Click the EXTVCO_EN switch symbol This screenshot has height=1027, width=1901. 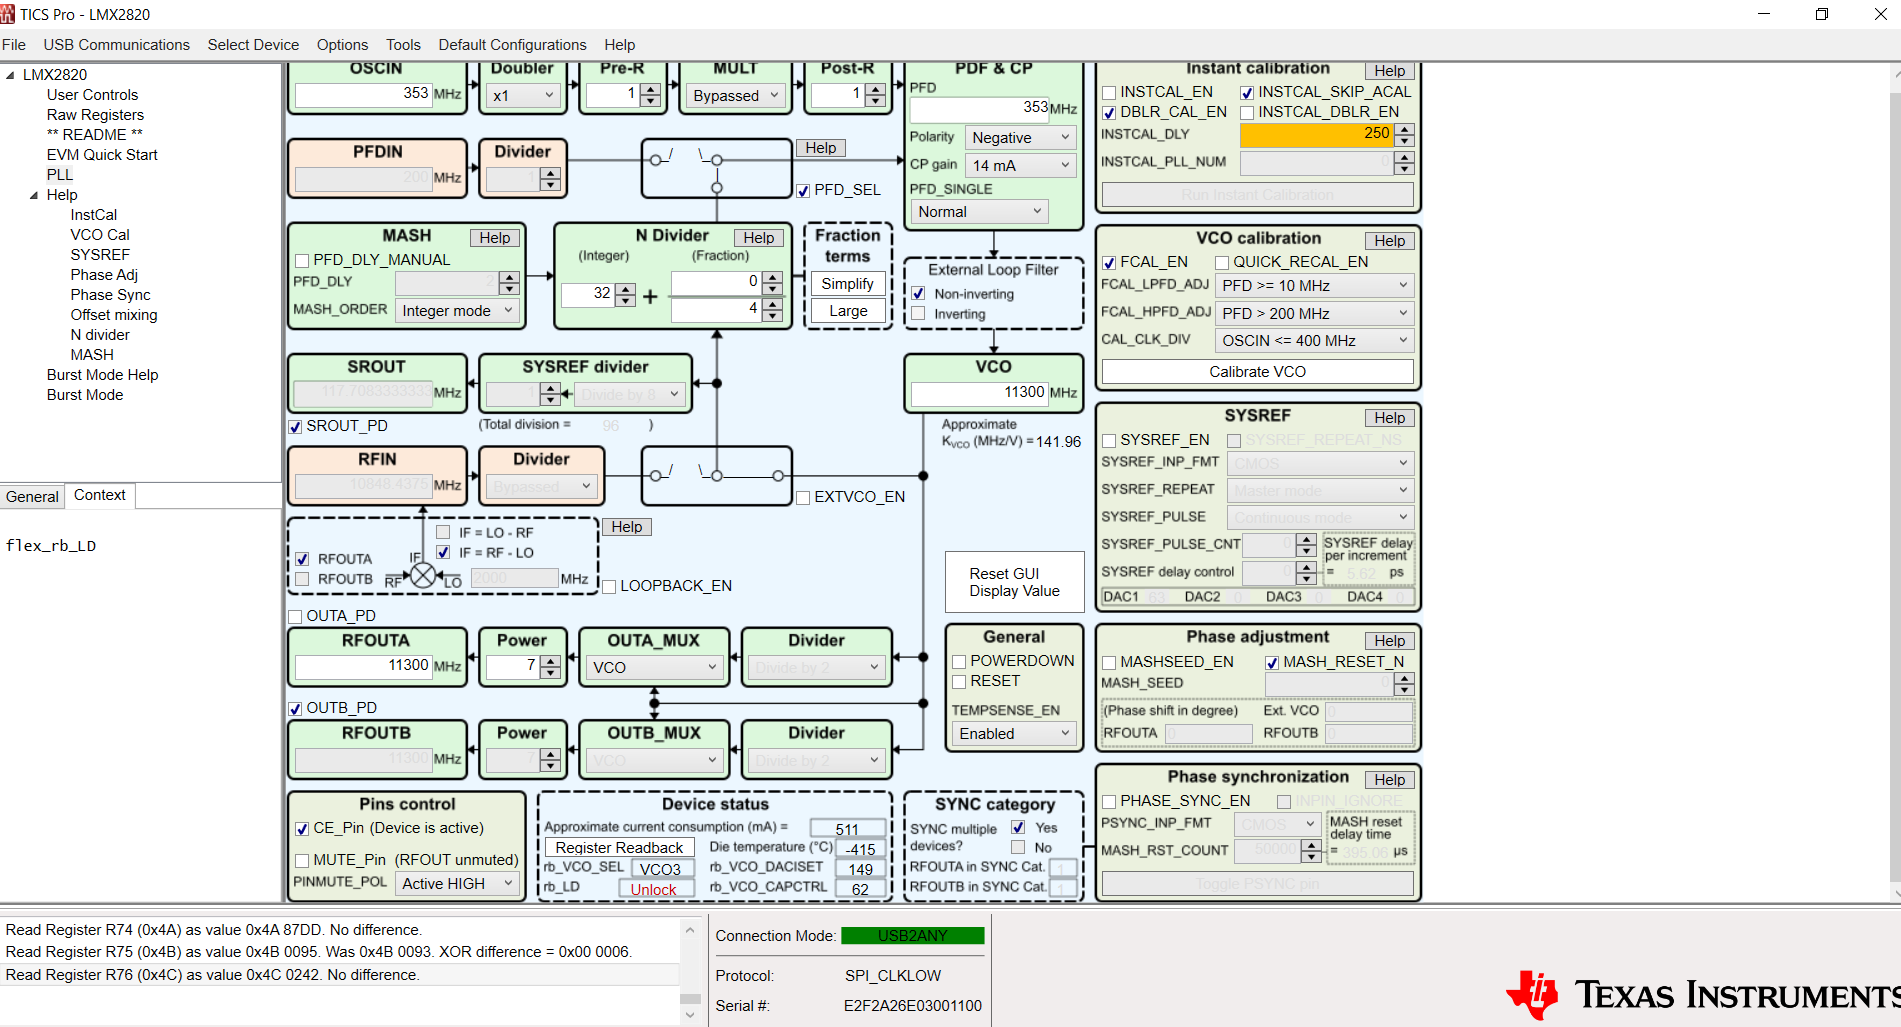(x=716, y=476)
